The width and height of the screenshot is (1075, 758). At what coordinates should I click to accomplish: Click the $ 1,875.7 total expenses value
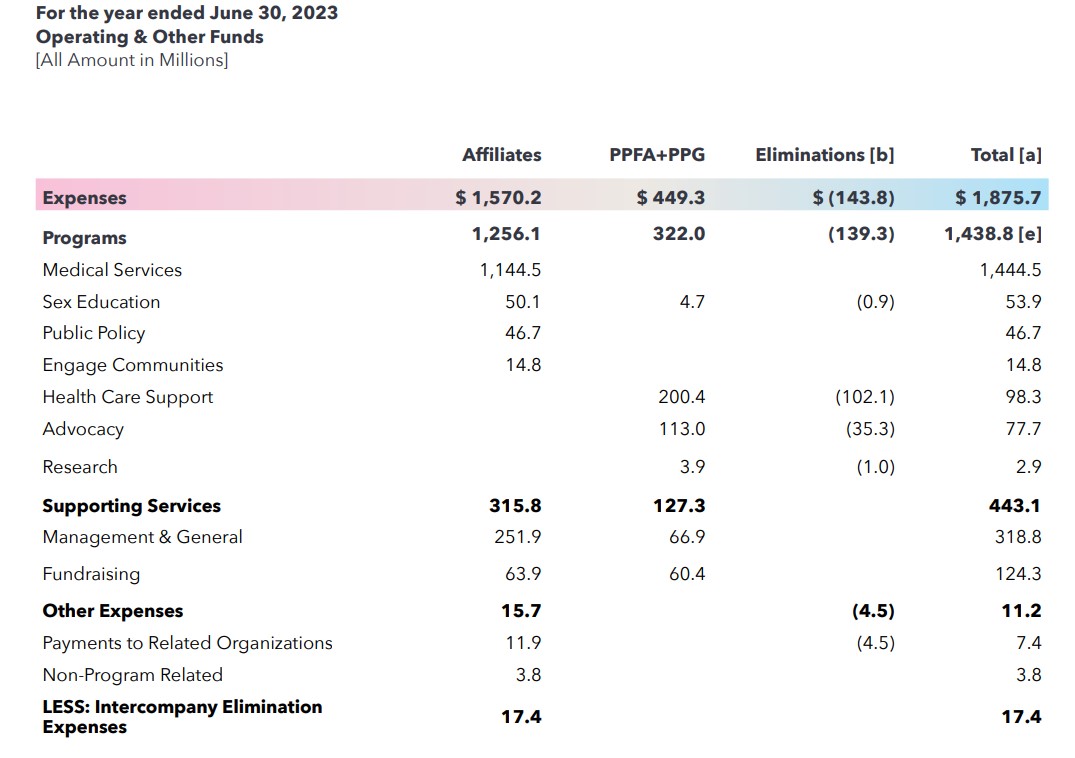point(998,198)
